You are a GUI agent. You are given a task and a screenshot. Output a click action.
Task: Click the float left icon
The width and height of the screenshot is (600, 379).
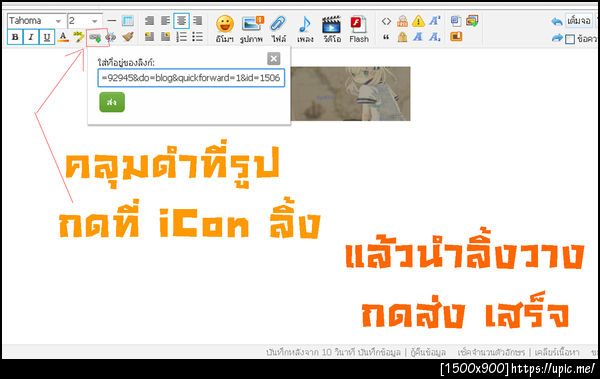click(149, 37)
